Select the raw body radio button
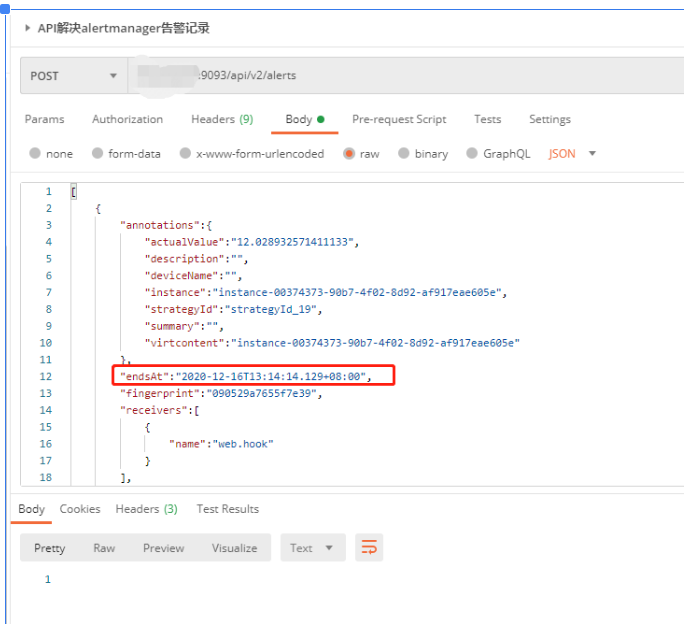Screen dimensions: 684x624 tap(349, 154)
